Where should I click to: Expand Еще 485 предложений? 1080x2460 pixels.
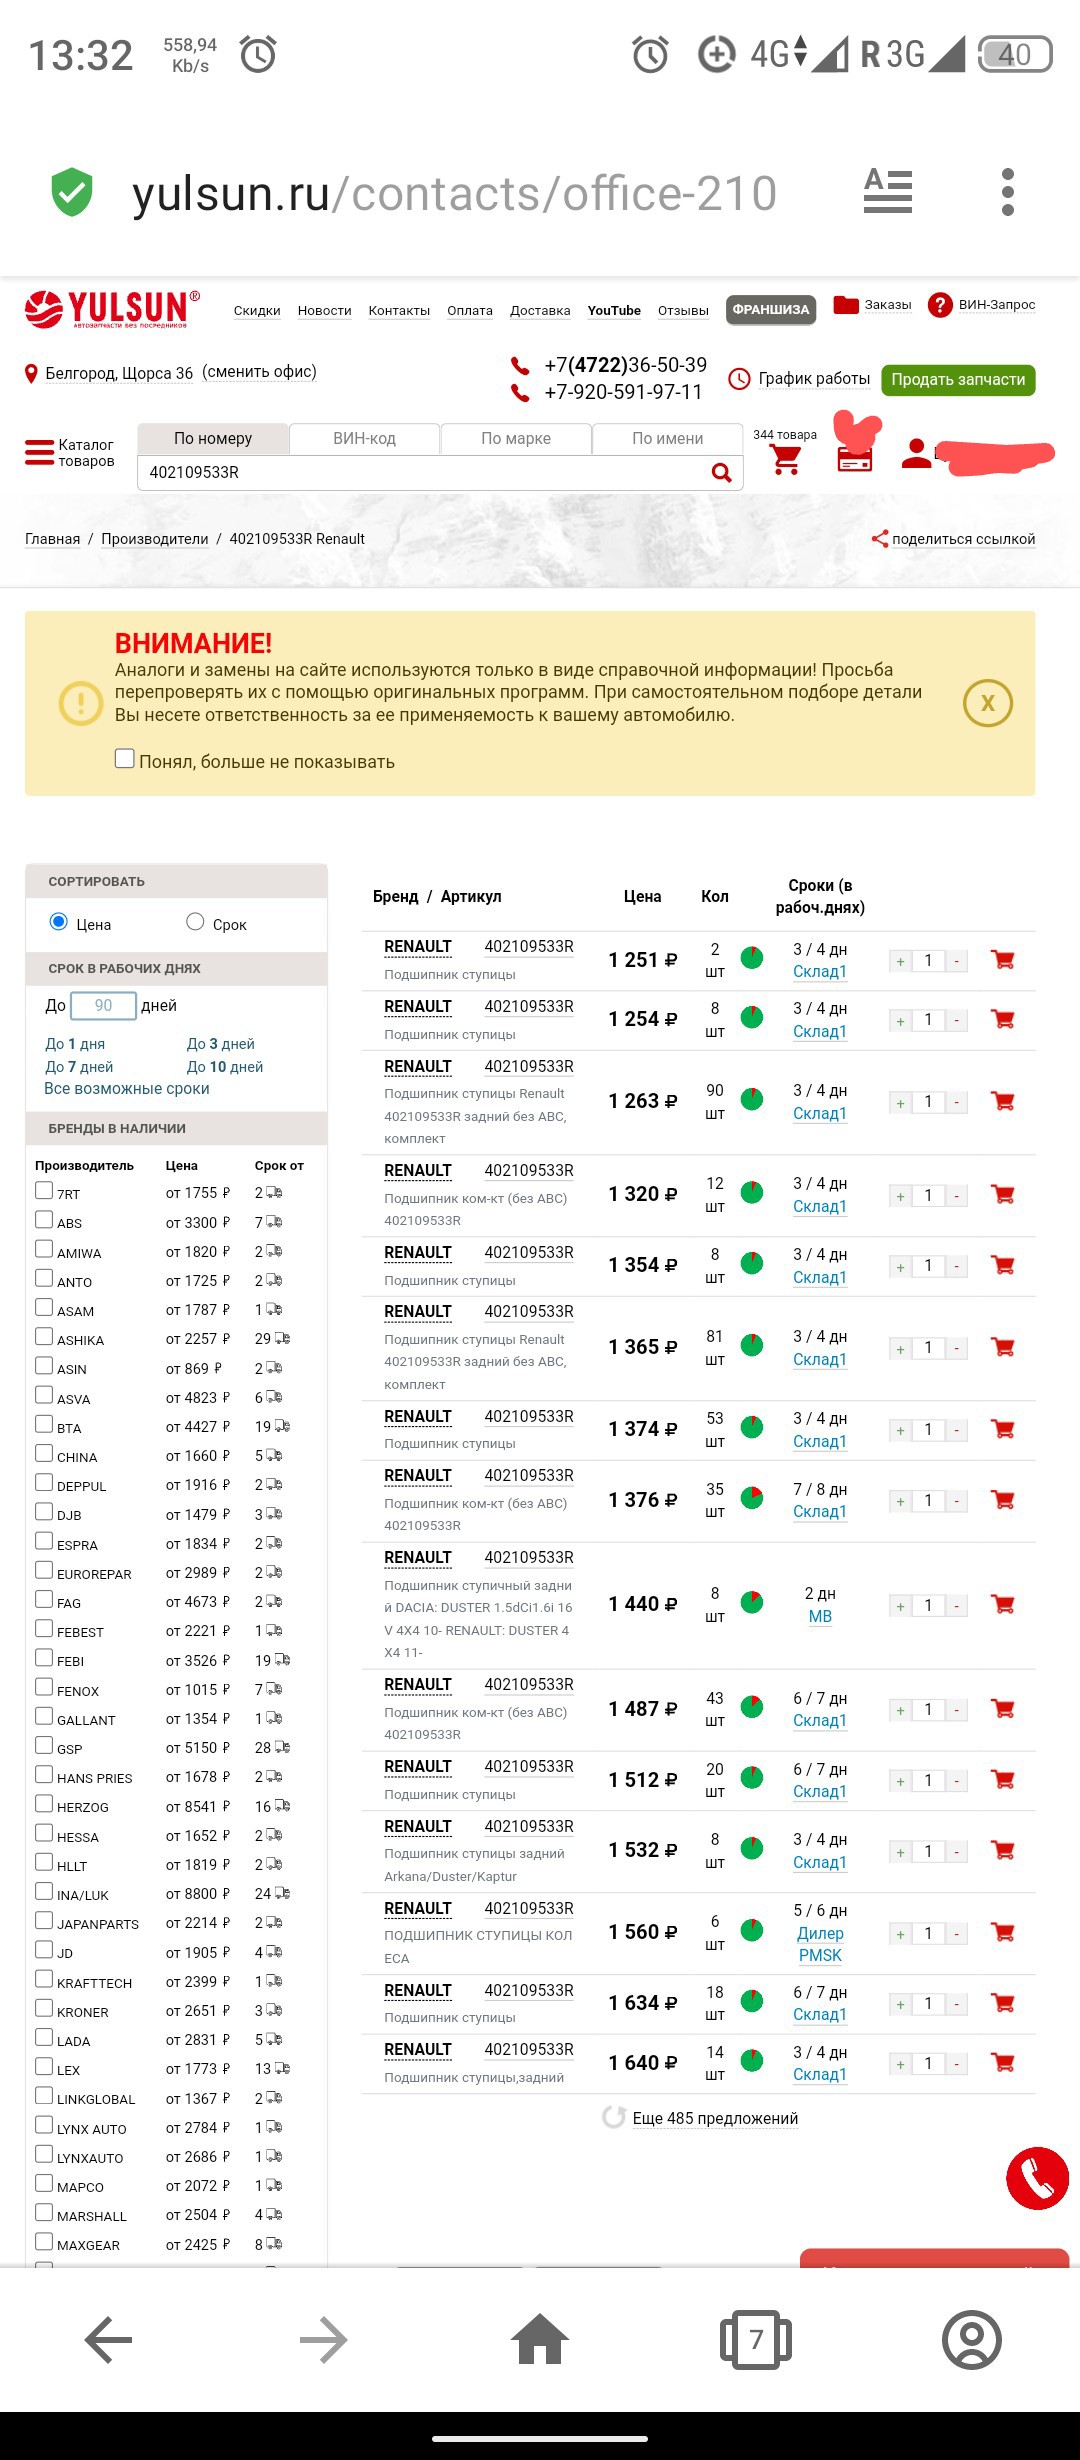click(x=714, y=2118)
